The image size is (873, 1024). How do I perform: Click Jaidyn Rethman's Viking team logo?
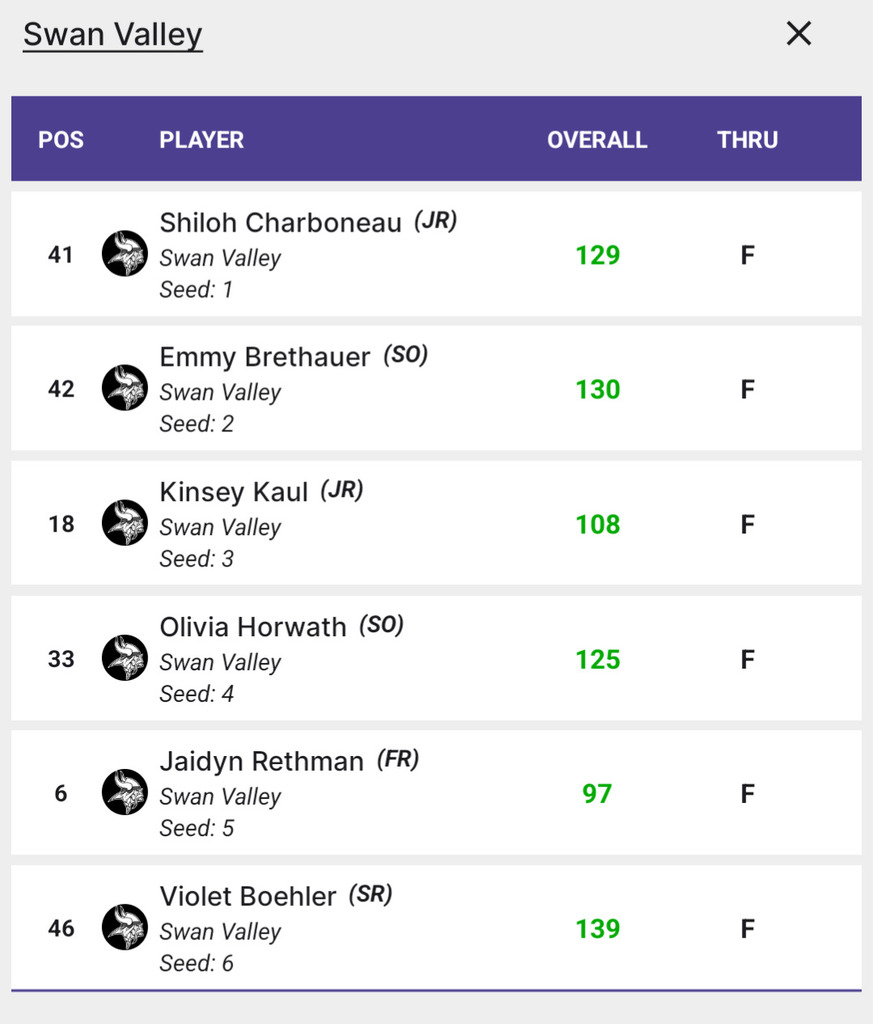(125, 792)
